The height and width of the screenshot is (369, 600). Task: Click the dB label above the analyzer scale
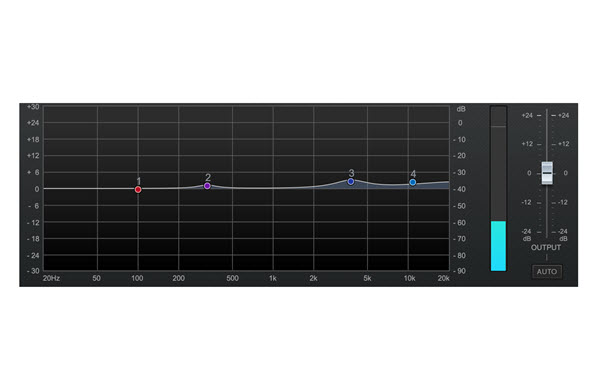pyautogui.click(x=461, y=109)
